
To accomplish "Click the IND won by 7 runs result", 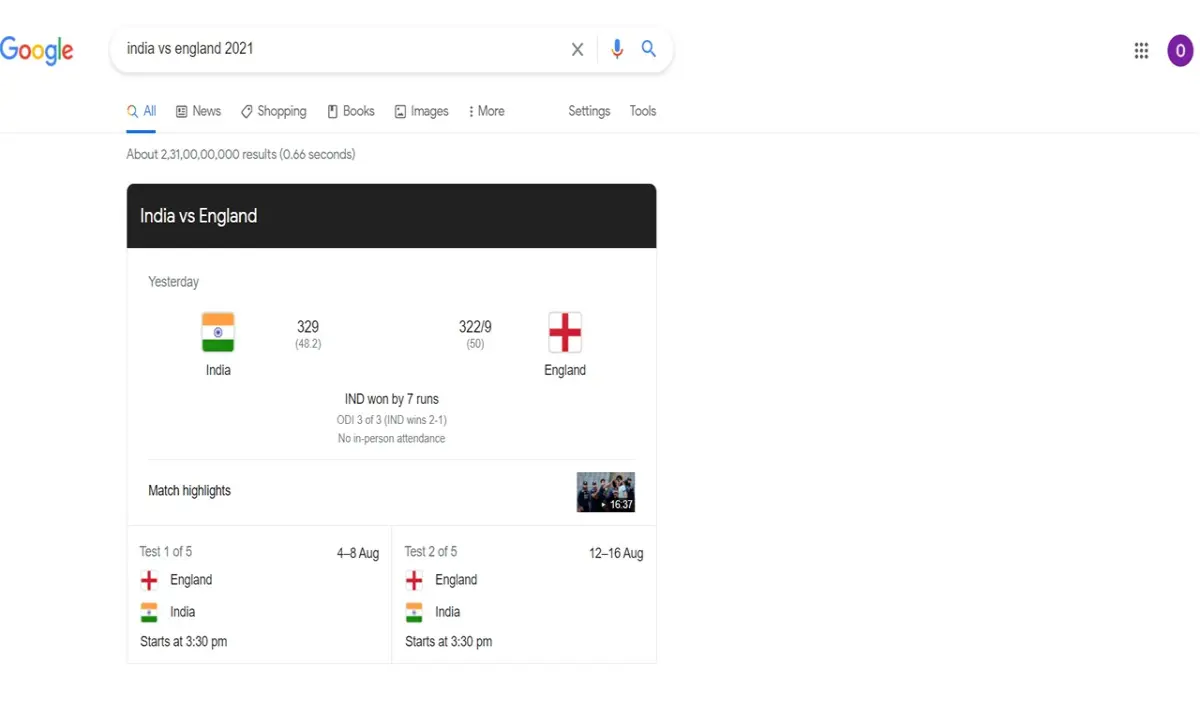I will [x=392, y=399].
